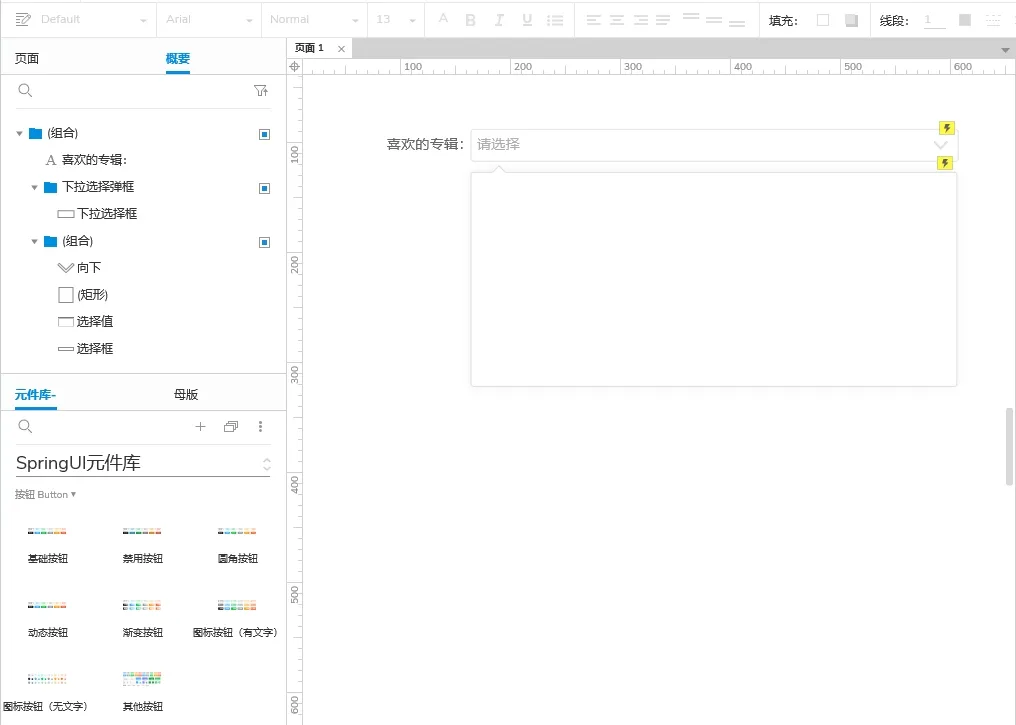Collapse the 下拉选择弹框 folder arrow
This screenshot has width=1016, height=725.
point(34,187)
